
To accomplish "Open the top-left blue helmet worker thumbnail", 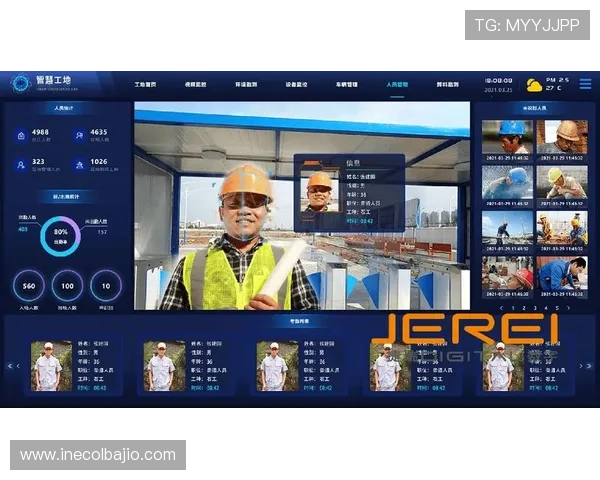I will [507, 137].
